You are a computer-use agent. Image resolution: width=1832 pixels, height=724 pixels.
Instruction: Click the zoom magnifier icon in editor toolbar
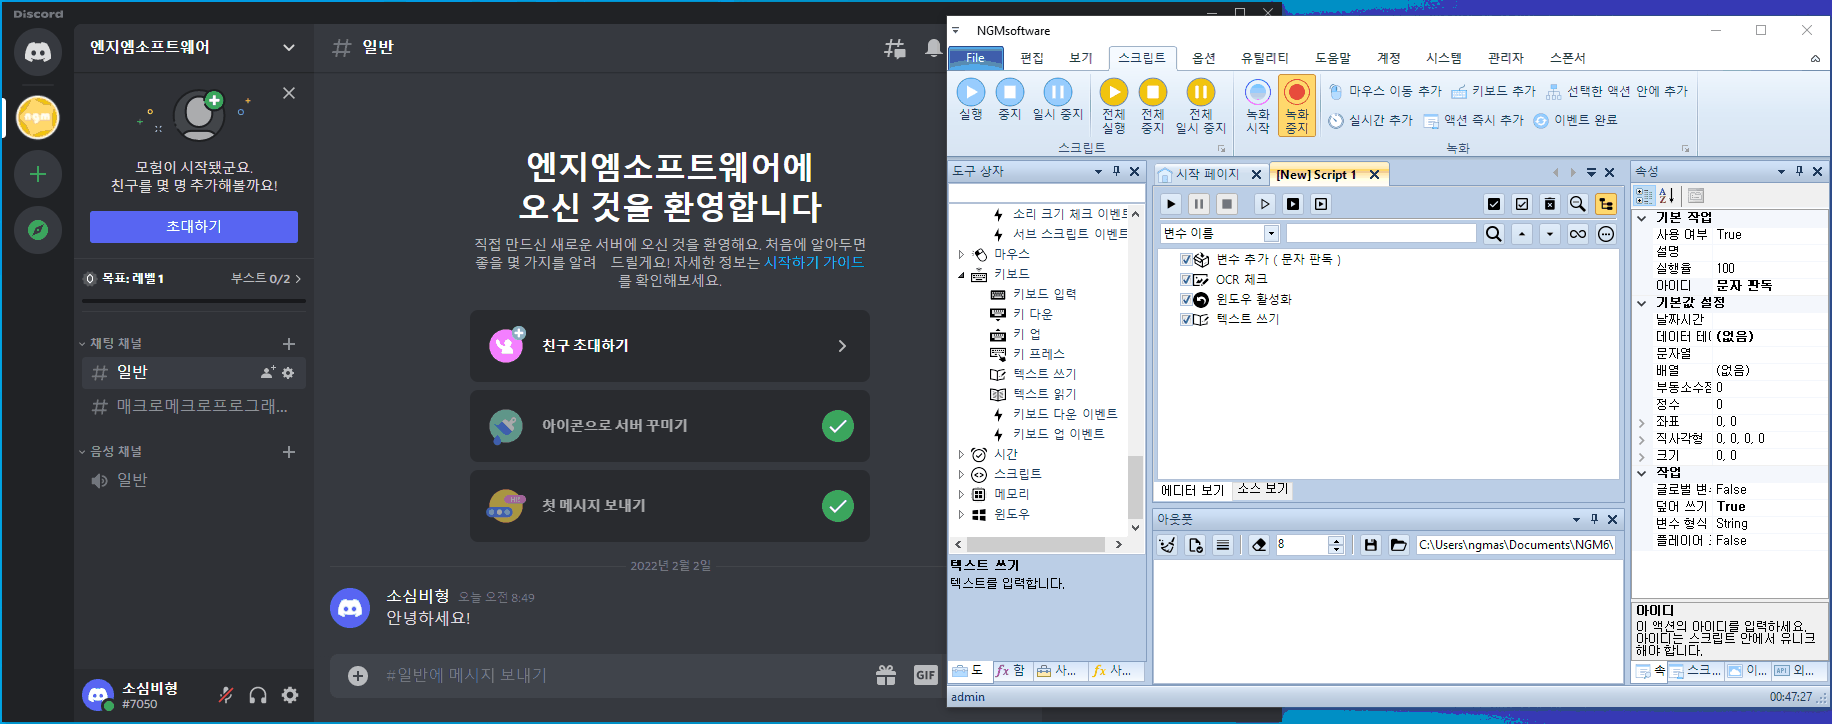coord(1578,204)
